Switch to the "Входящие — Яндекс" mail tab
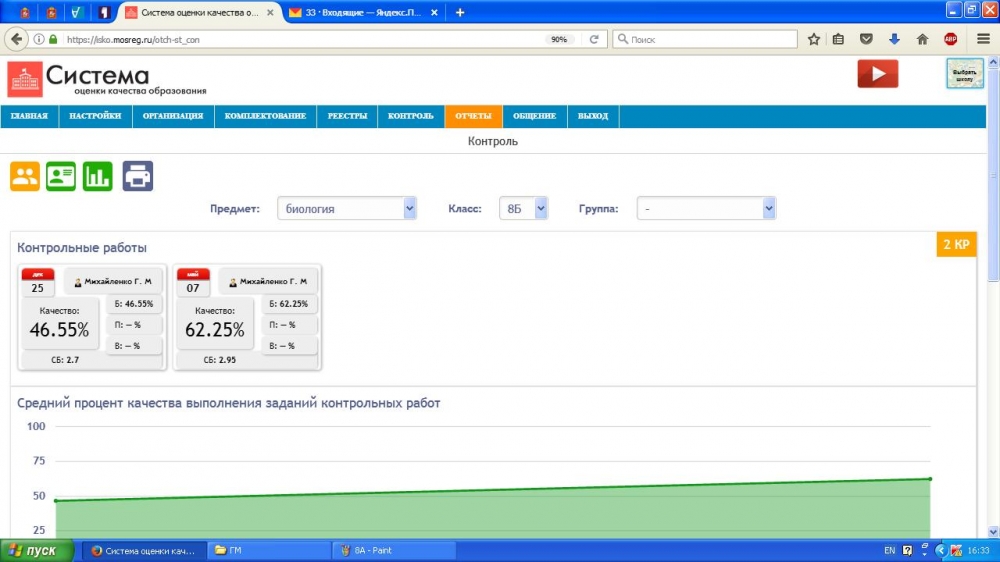 coord(363,12)
